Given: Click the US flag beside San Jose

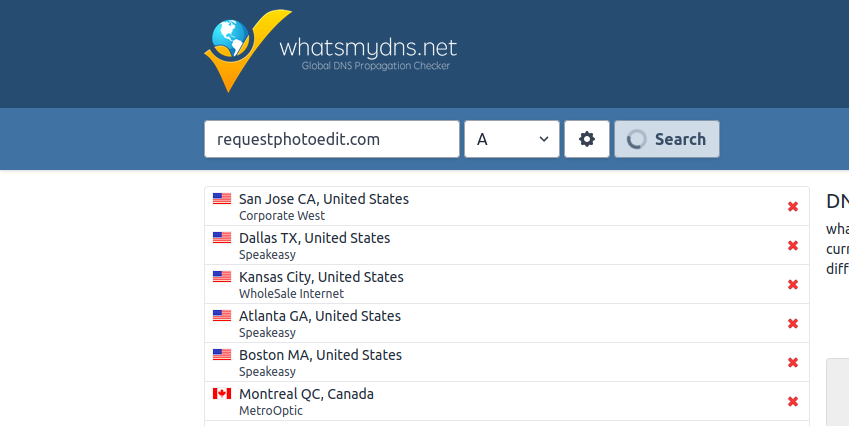Looking at the screenshot, I should tap(222, 199).
